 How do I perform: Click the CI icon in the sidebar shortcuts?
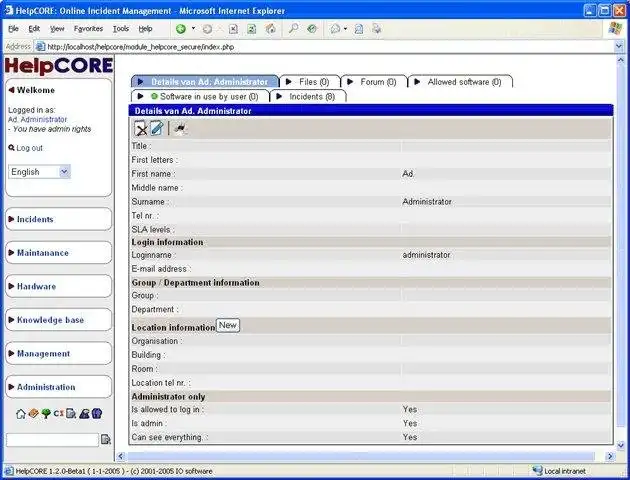59,413
